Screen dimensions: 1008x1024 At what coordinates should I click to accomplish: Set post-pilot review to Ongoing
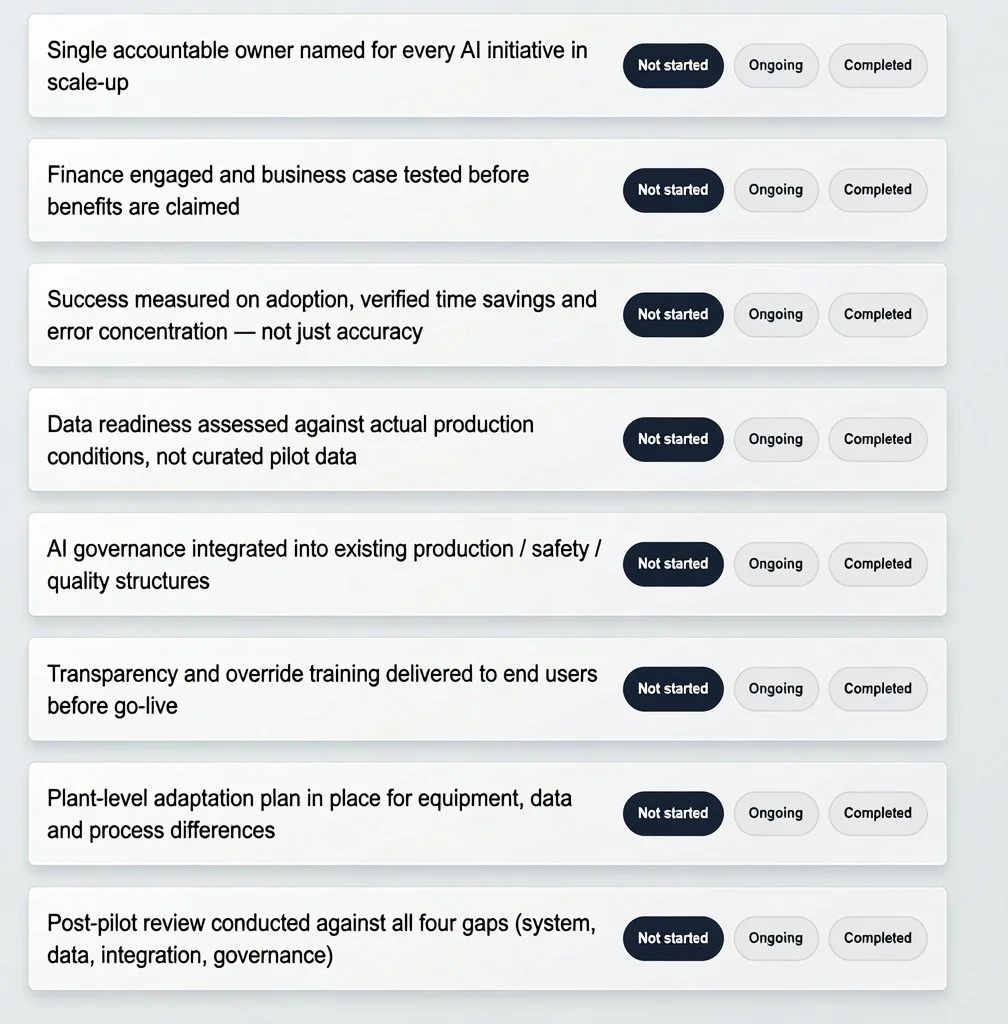click(x=776, y=938)
